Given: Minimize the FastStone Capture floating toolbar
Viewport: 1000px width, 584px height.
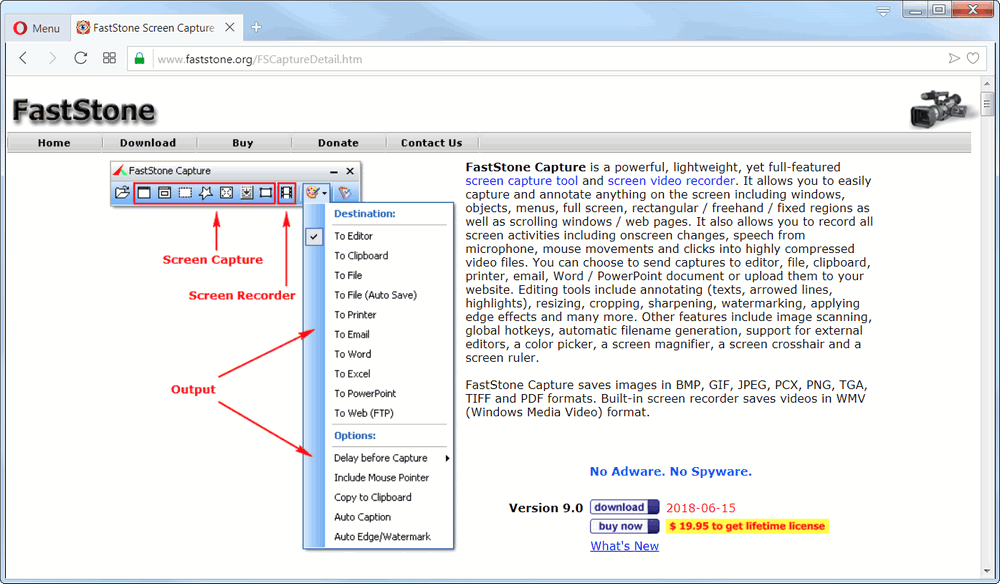Looking at the screenshot, I should 334,172.
